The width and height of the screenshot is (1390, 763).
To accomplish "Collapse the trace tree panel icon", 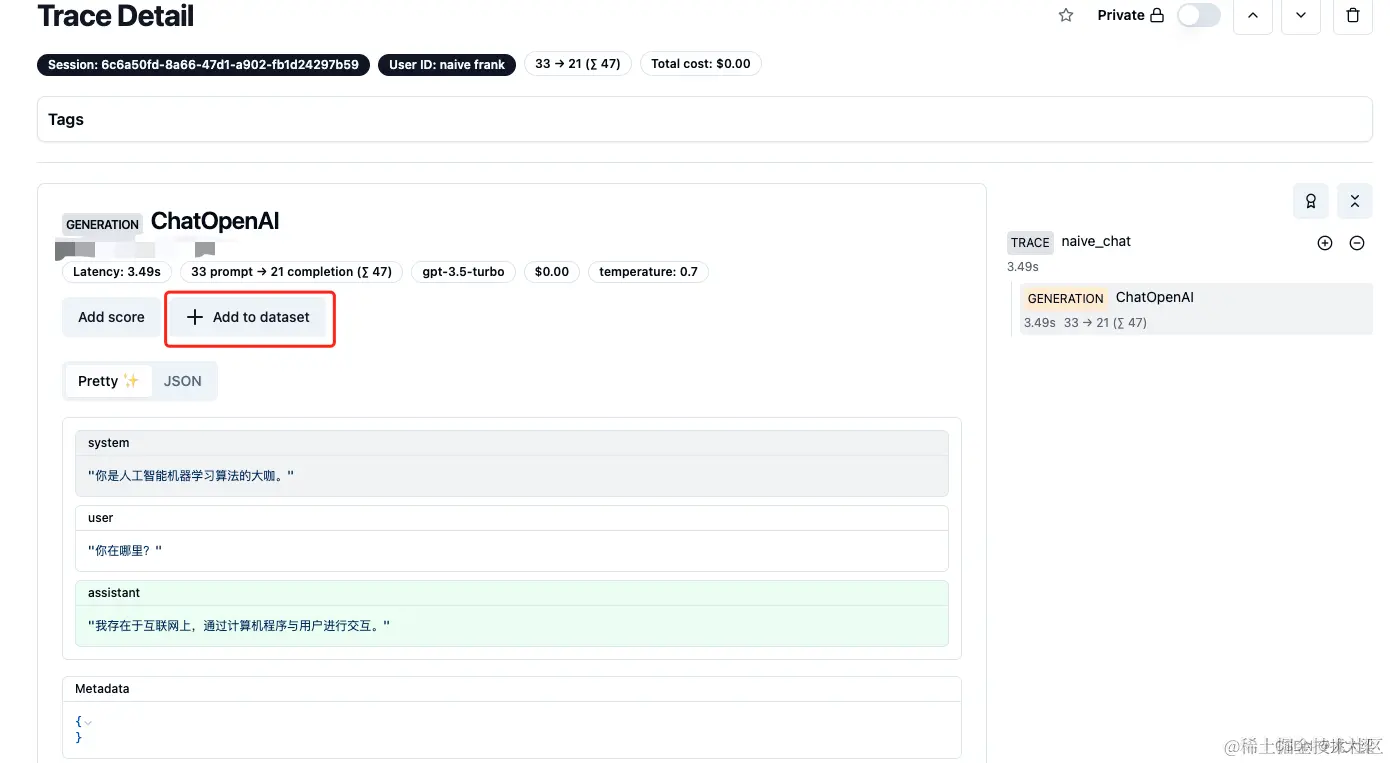I will point(1355,201).
